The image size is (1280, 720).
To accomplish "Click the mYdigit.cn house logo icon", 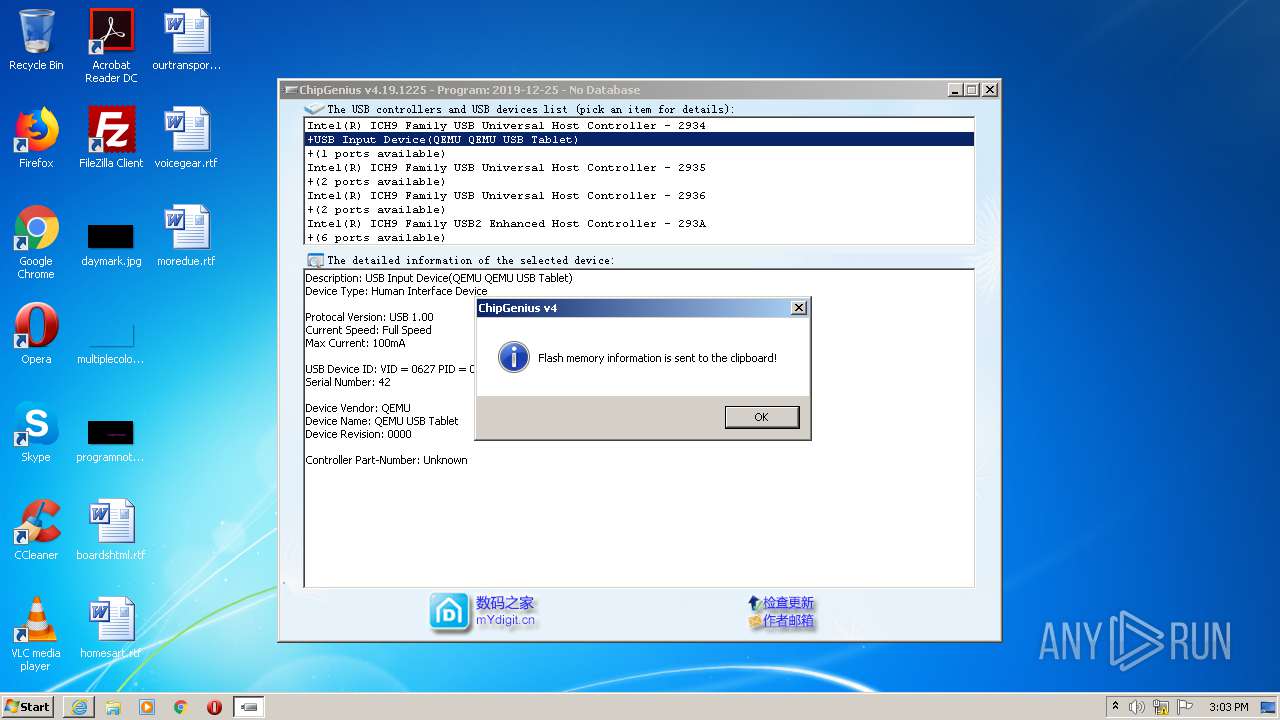I will click(450, 612).
